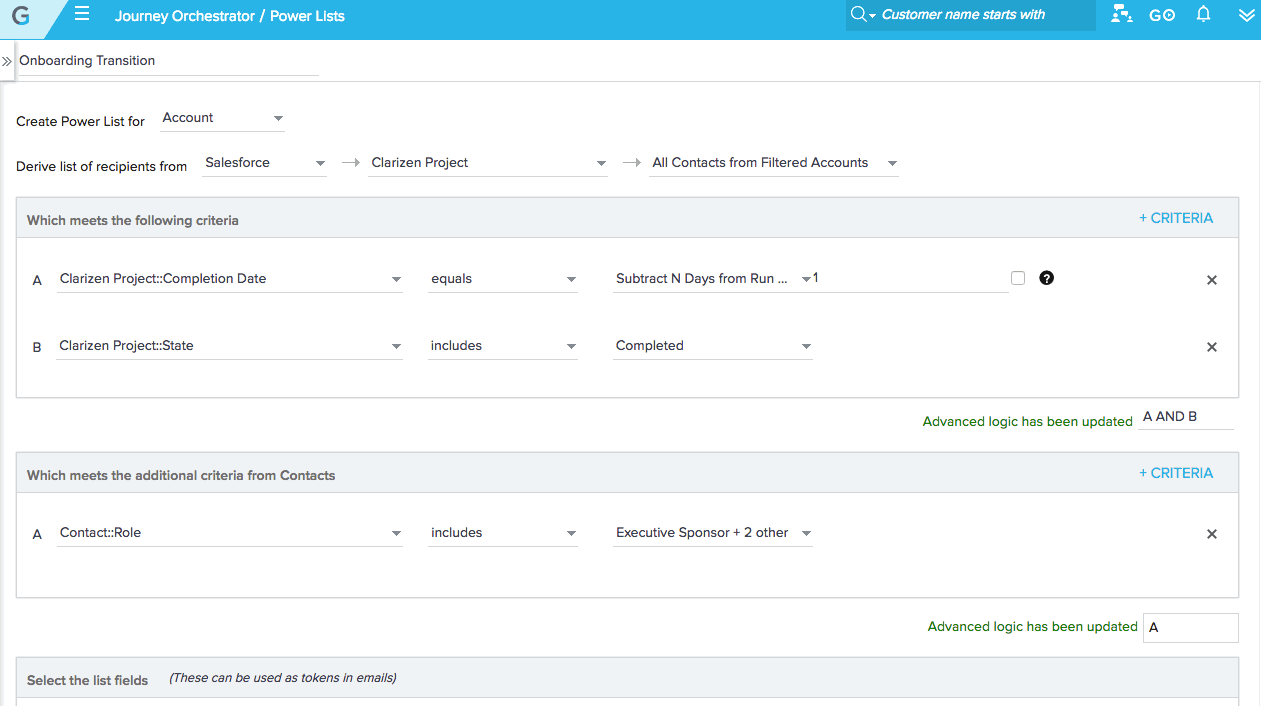
Task: Click the Select the list fields header
Action: pos(87,680)
